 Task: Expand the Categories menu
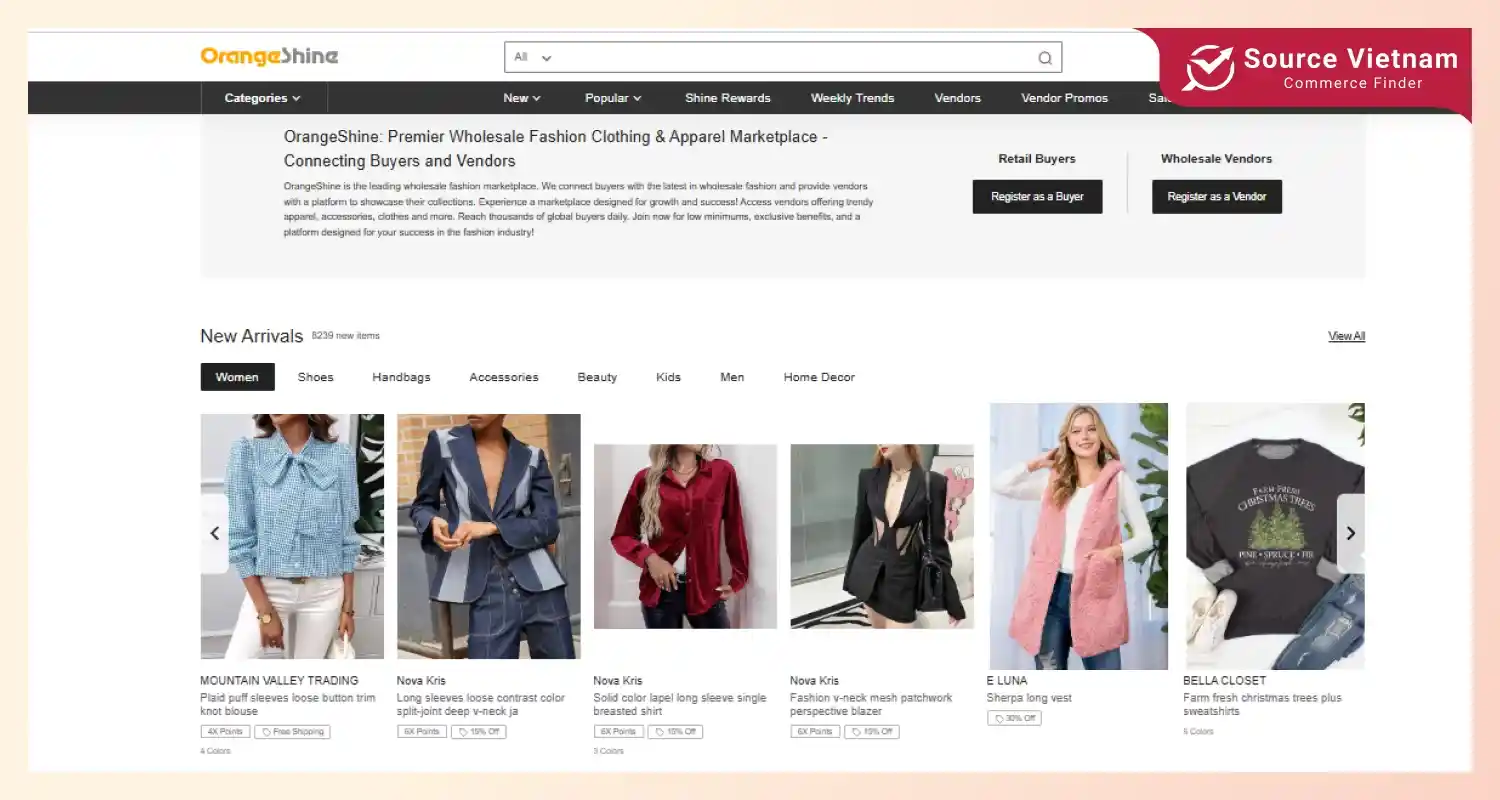pos(262,98)
